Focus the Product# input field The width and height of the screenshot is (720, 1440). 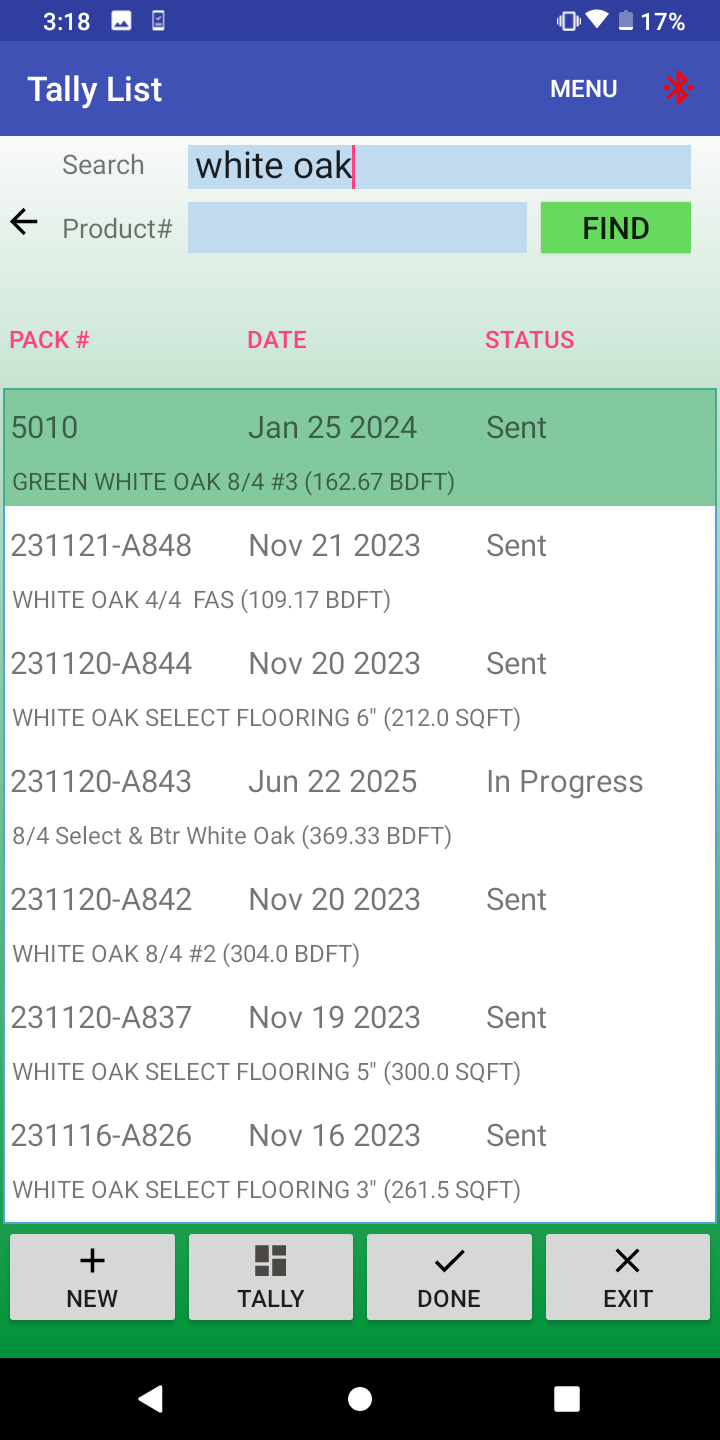point(357,228)
